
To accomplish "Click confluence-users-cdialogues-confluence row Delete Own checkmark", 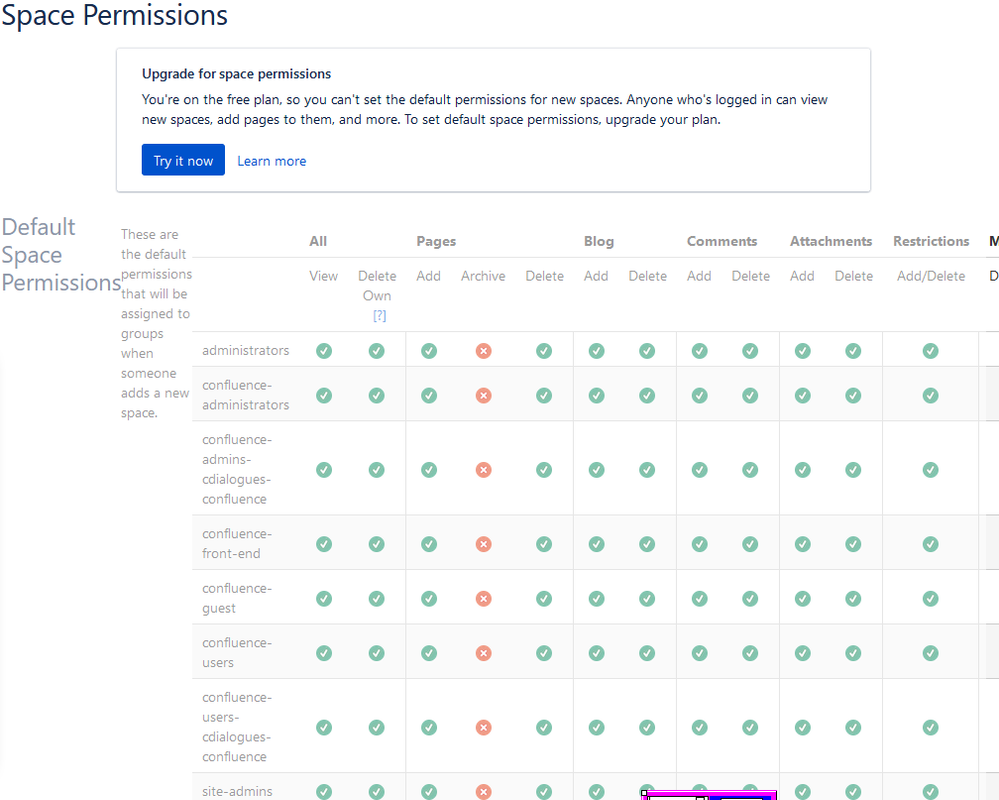I will (x=377, y=727).
